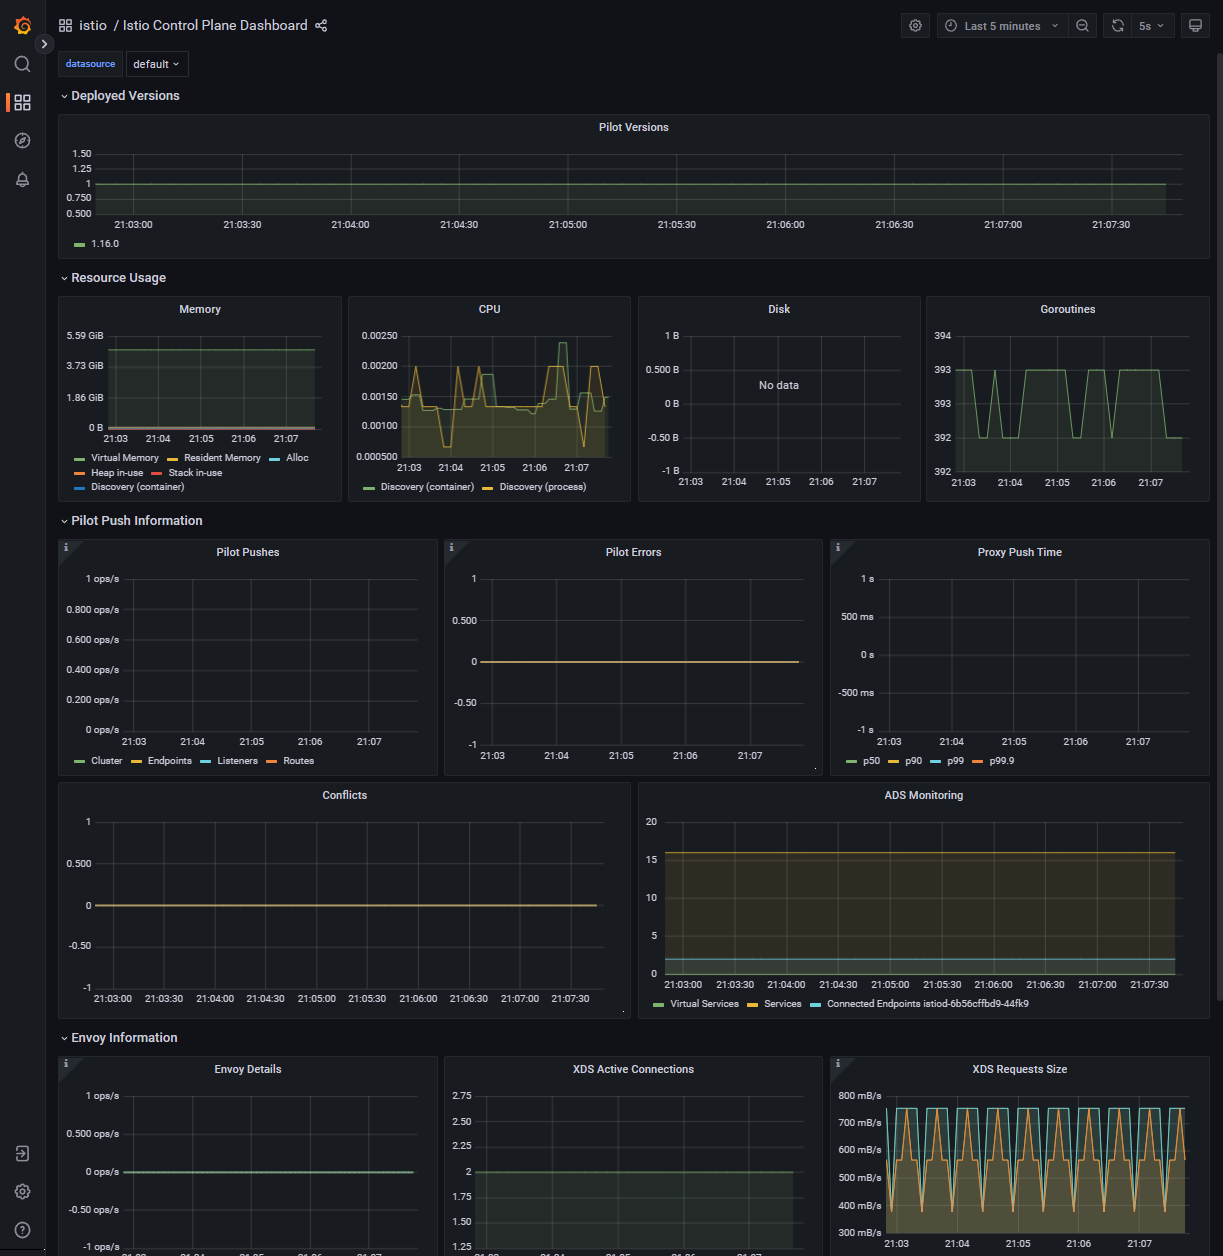This screenshot has height=1256, width=1223.
Task: Show info for the Envoy Details panel
Action: (x=66, y=1064)
